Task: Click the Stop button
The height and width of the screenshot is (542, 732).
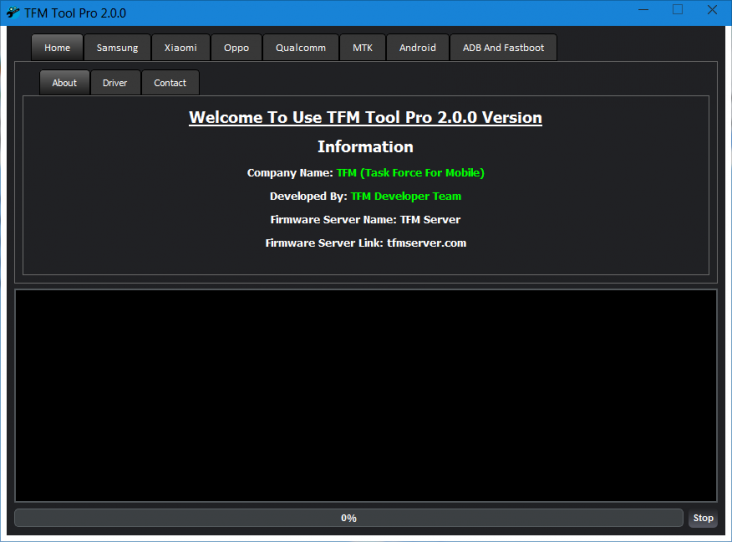Action: 703,518
